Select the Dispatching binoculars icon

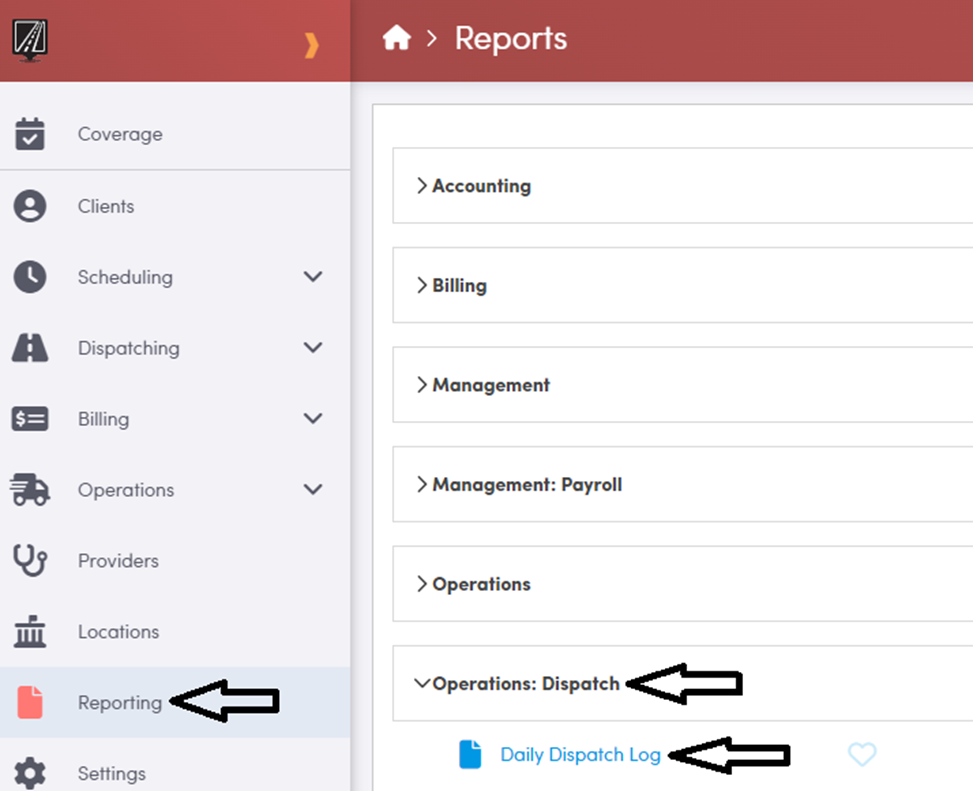29,348
